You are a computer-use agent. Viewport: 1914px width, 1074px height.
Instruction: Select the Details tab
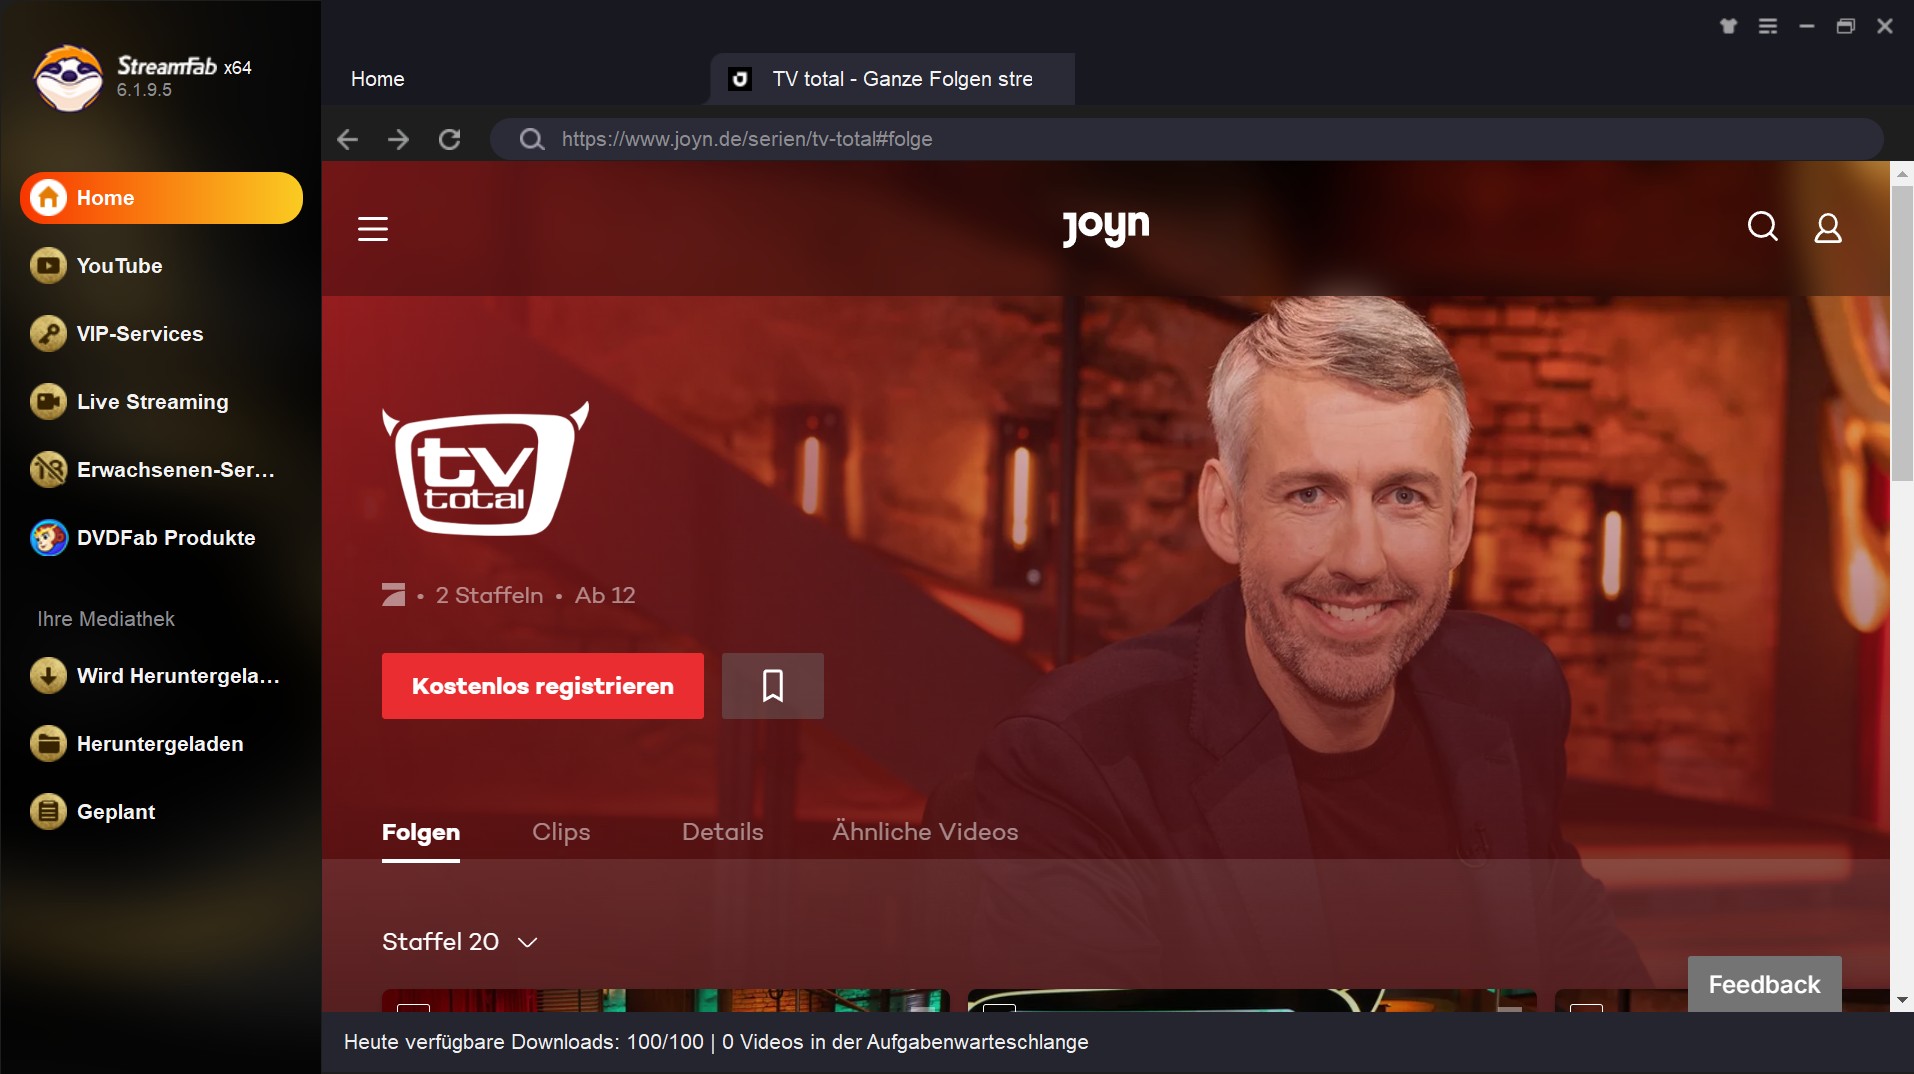[722, 832]
